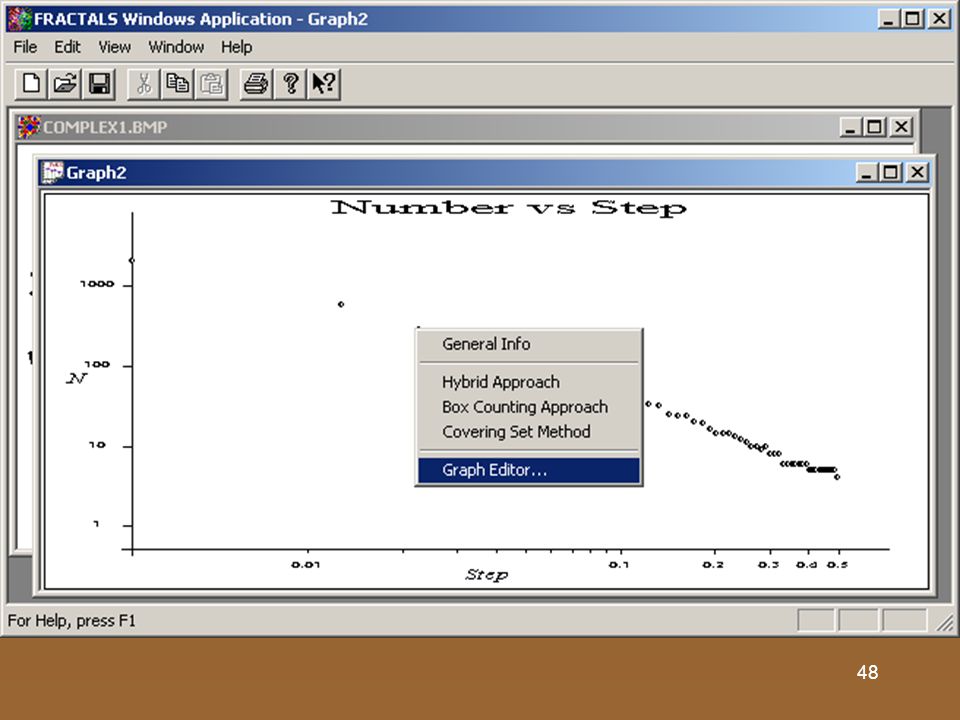Print using the printer icon
This screenshot has height=720, width=960.
[x=255, y=83]
